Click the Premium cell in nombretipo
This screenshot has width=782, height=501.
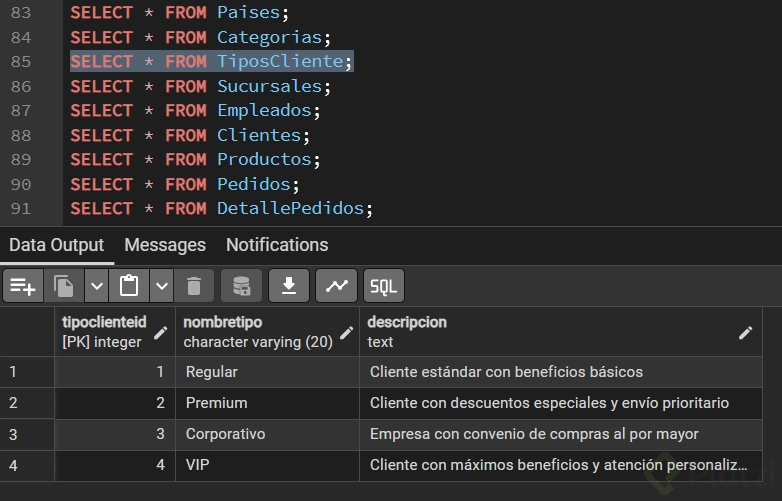(x=217, y=403)
